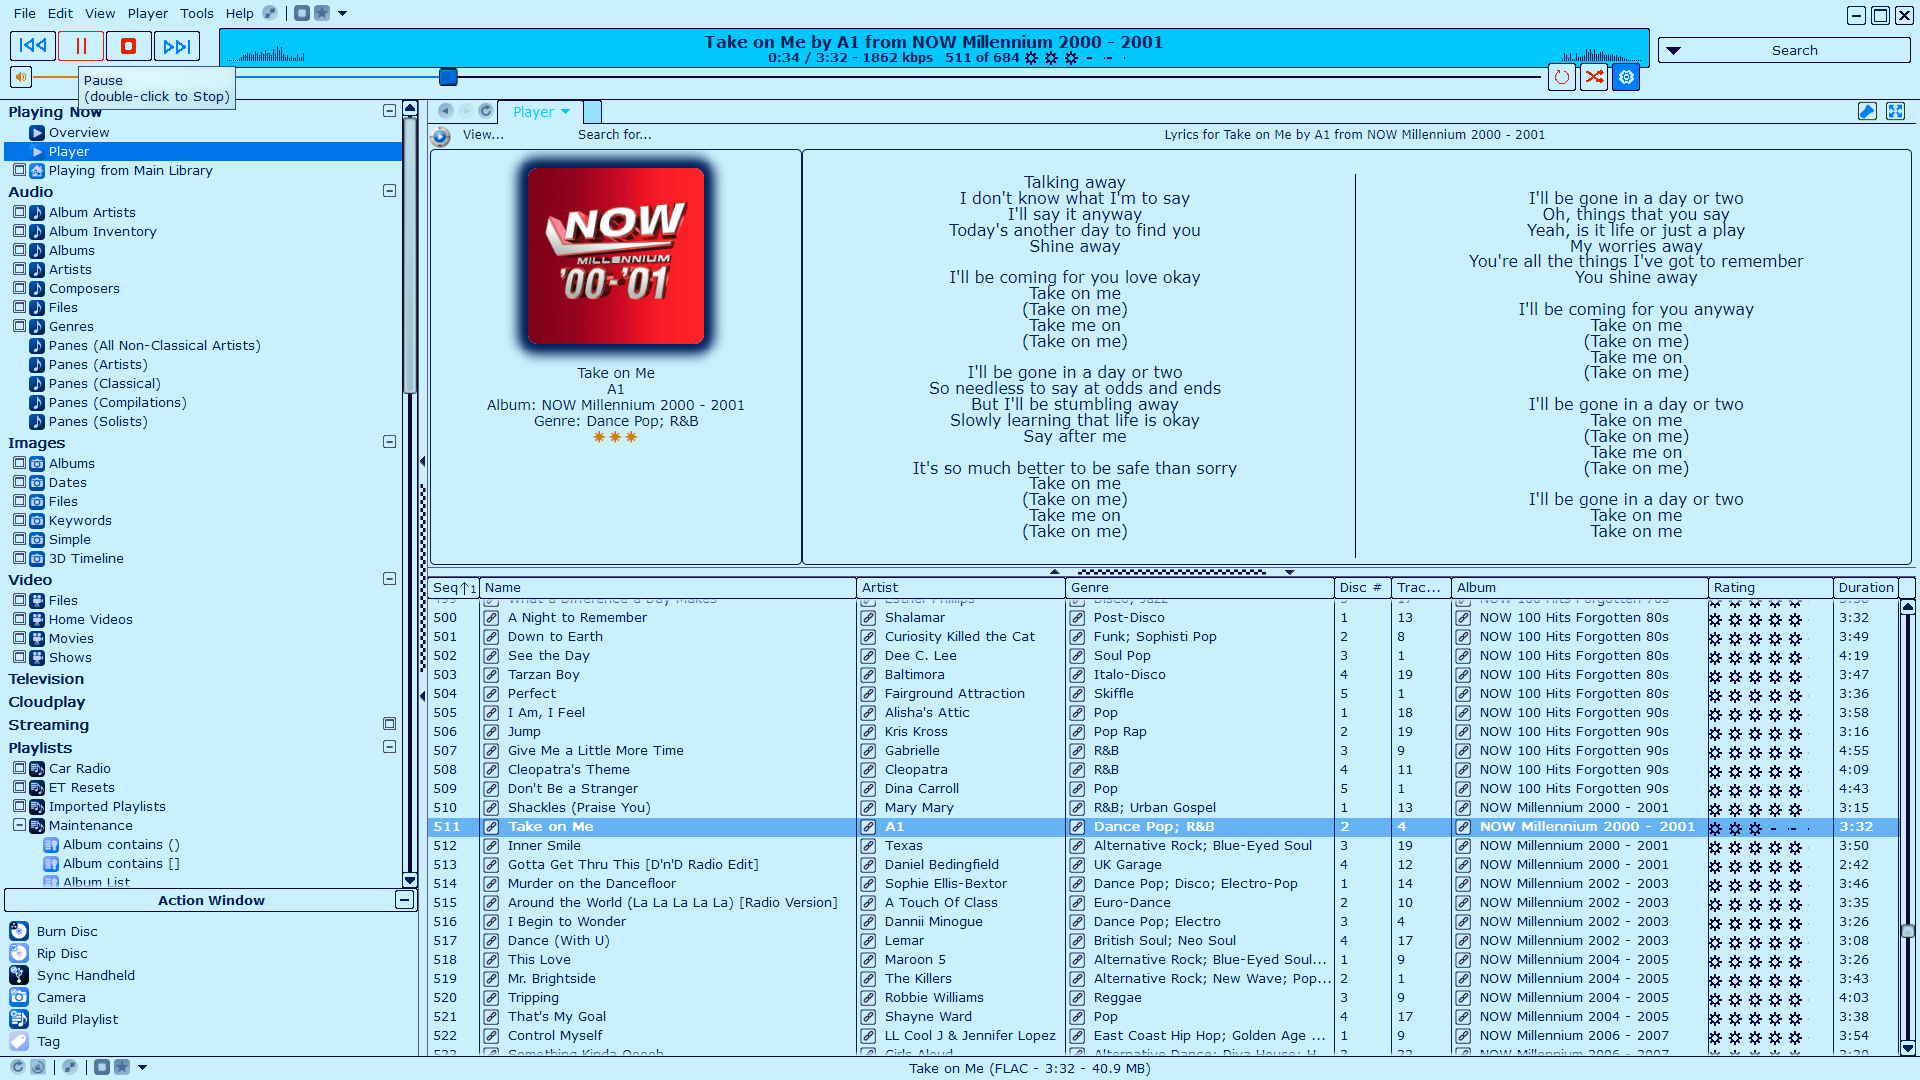Click the View... button
The image size is (1920, 1080).
tap(483, 135)
